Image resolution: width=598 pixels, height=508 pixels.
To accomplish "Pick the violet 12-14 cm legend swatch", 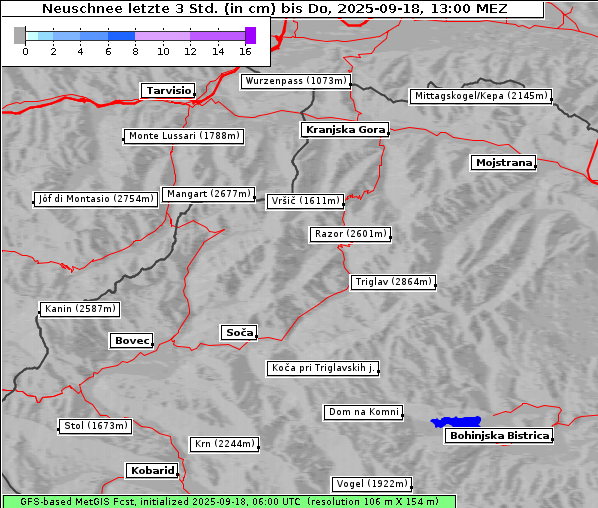I will [x=217, y=36].
